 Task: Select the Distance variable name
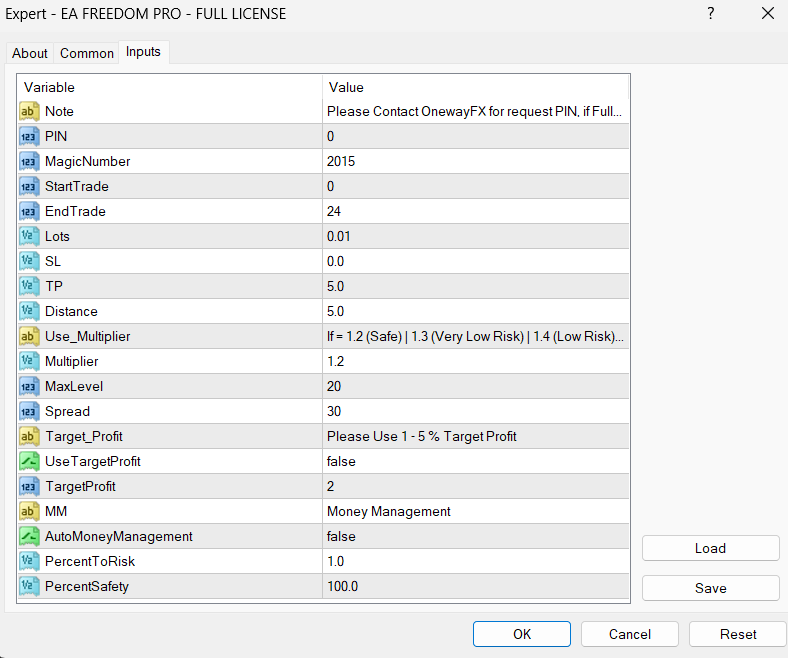[71, 311]
